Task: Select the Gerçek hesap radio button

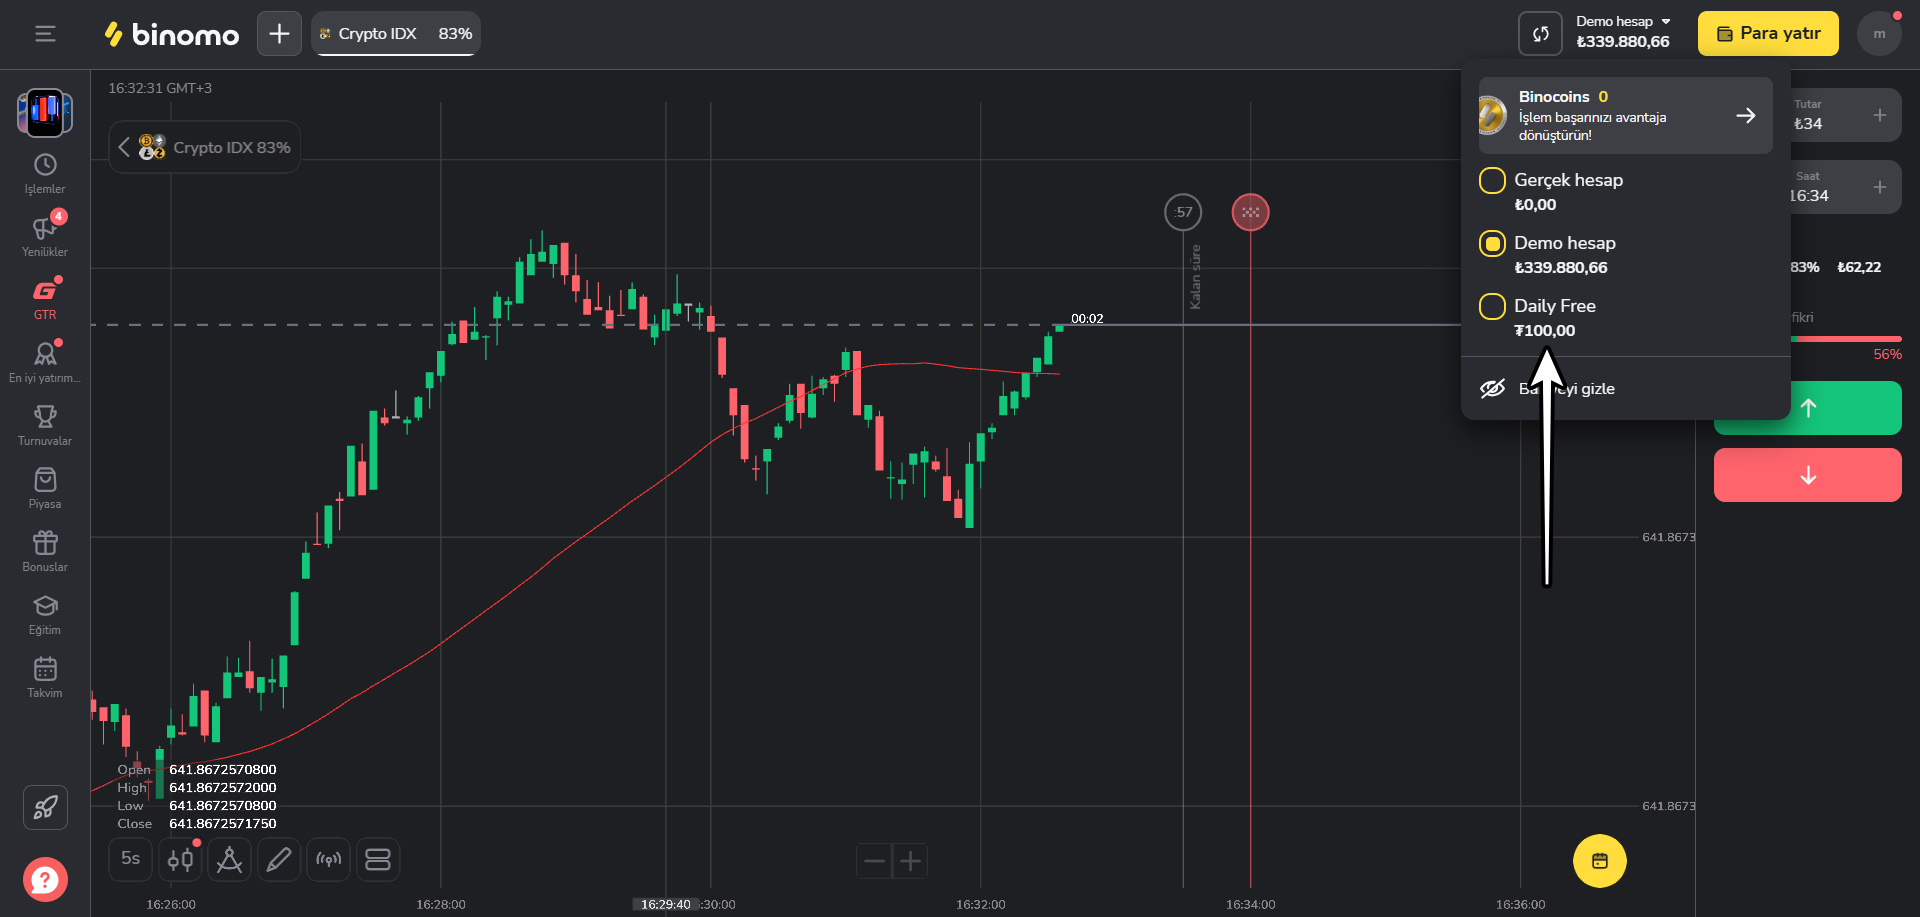Action: click(1492, 181)
